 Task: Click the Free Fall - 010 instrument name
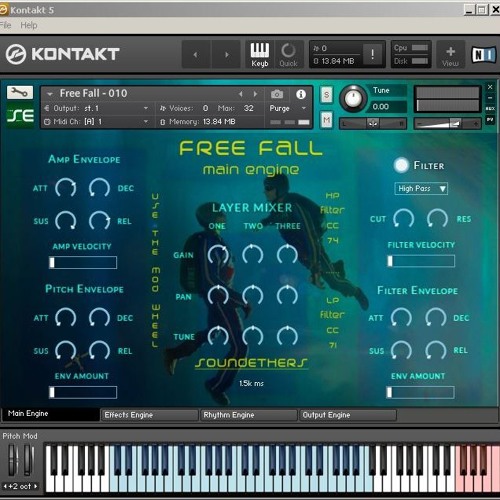[x=93, y=94]
